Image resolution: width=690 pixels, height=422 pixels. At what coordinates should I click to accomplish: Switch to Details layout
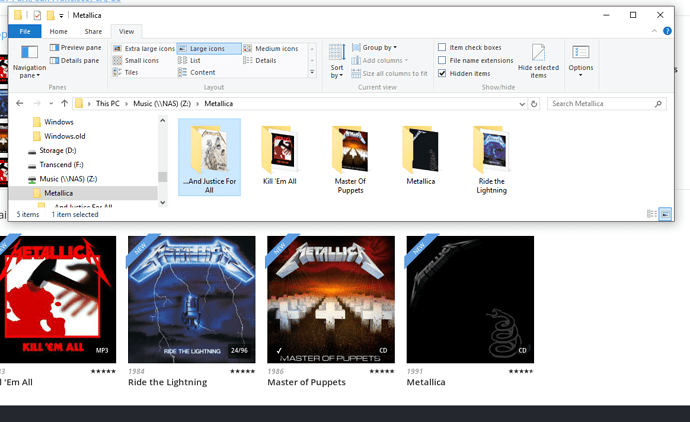260,60
